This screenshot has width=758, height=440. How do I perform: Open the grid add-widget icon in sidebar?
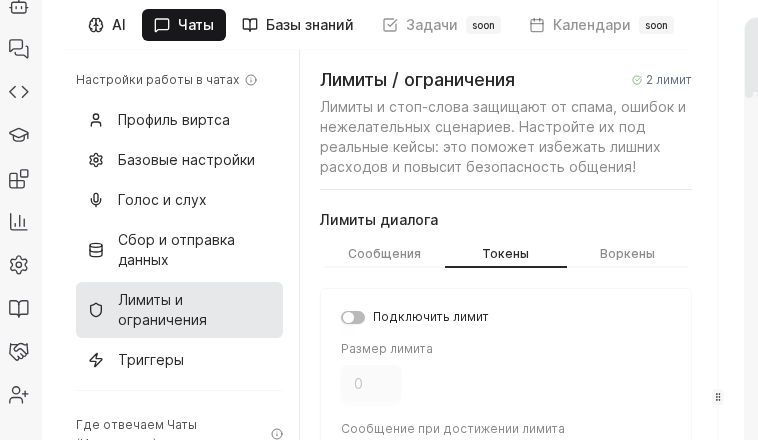18,179
